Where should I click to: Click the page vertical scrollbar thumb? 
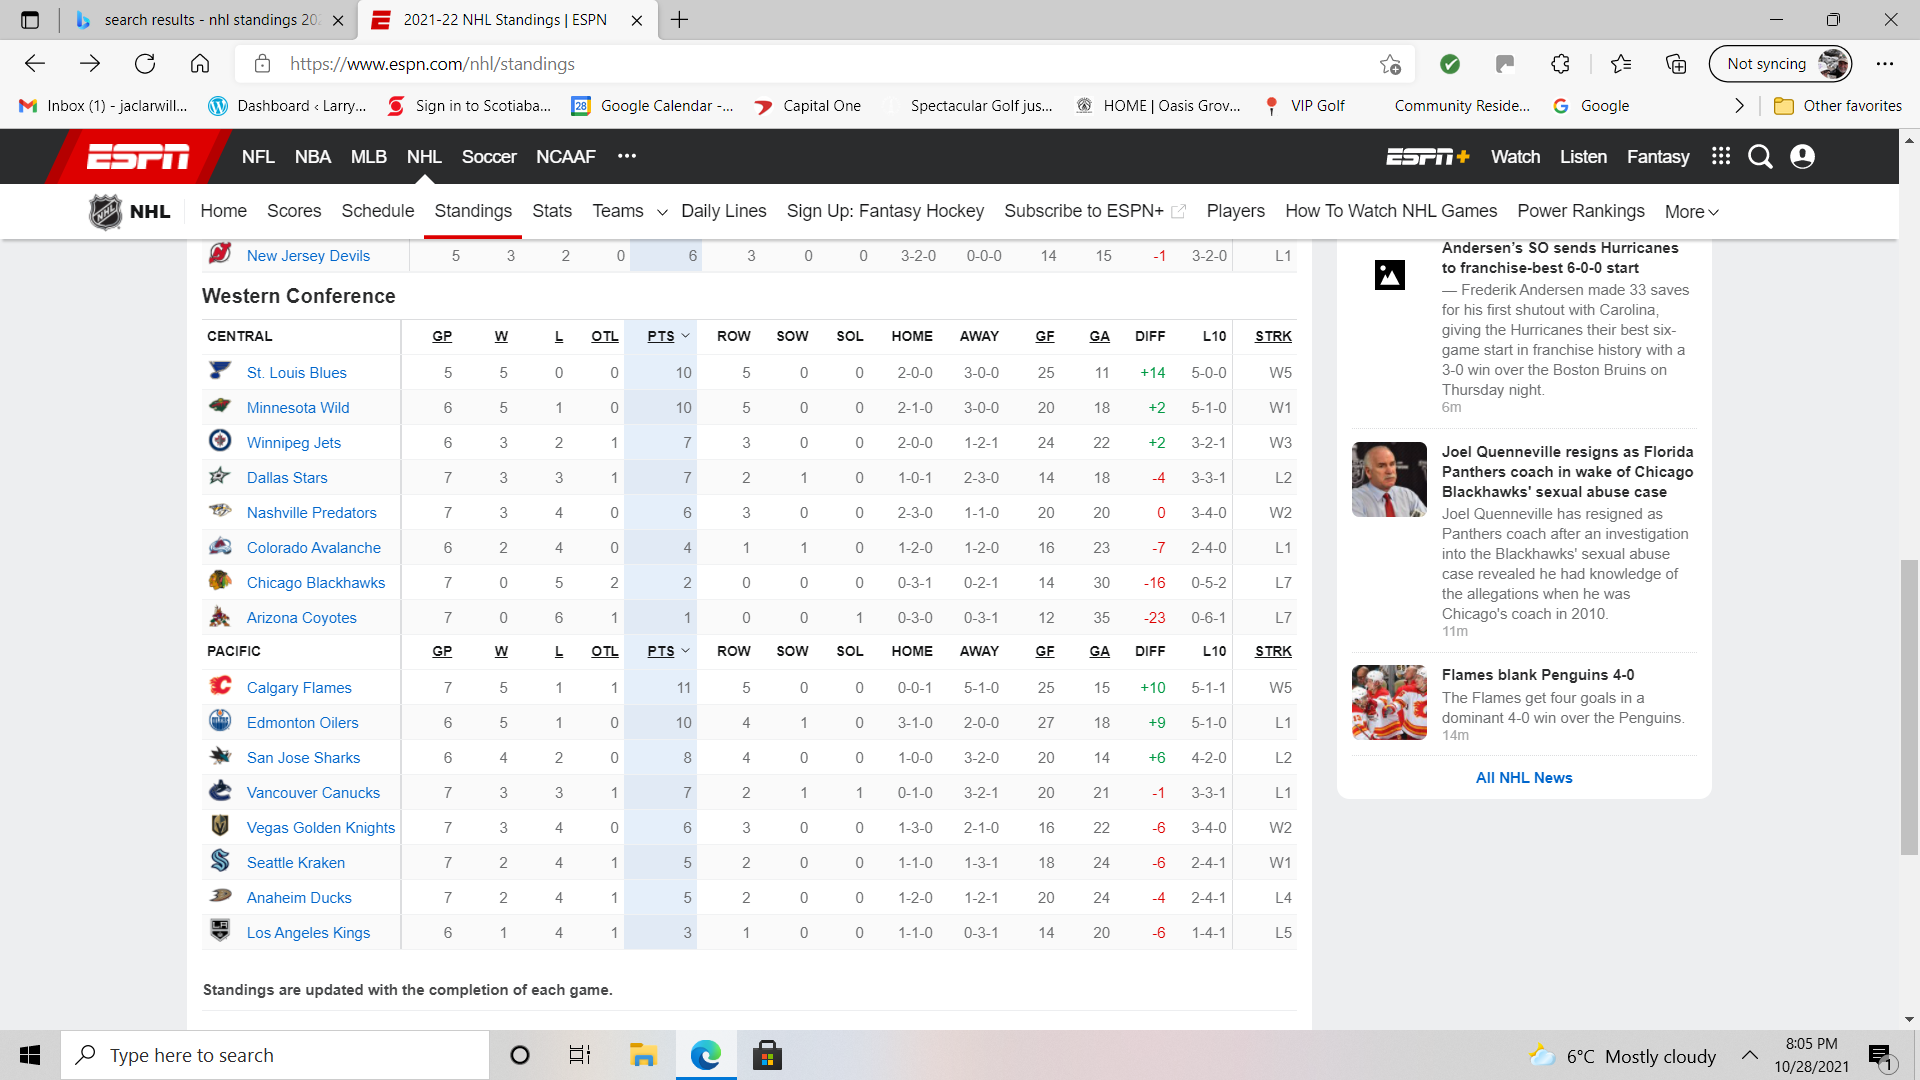(x=1909, y=706)
